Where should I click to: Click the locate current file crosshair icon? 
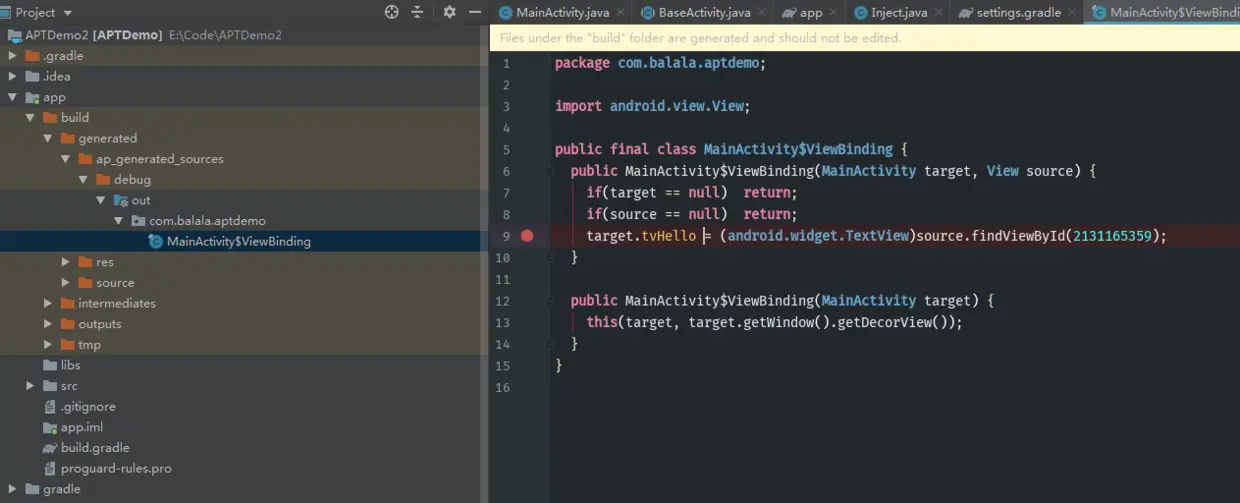point(391,12)
